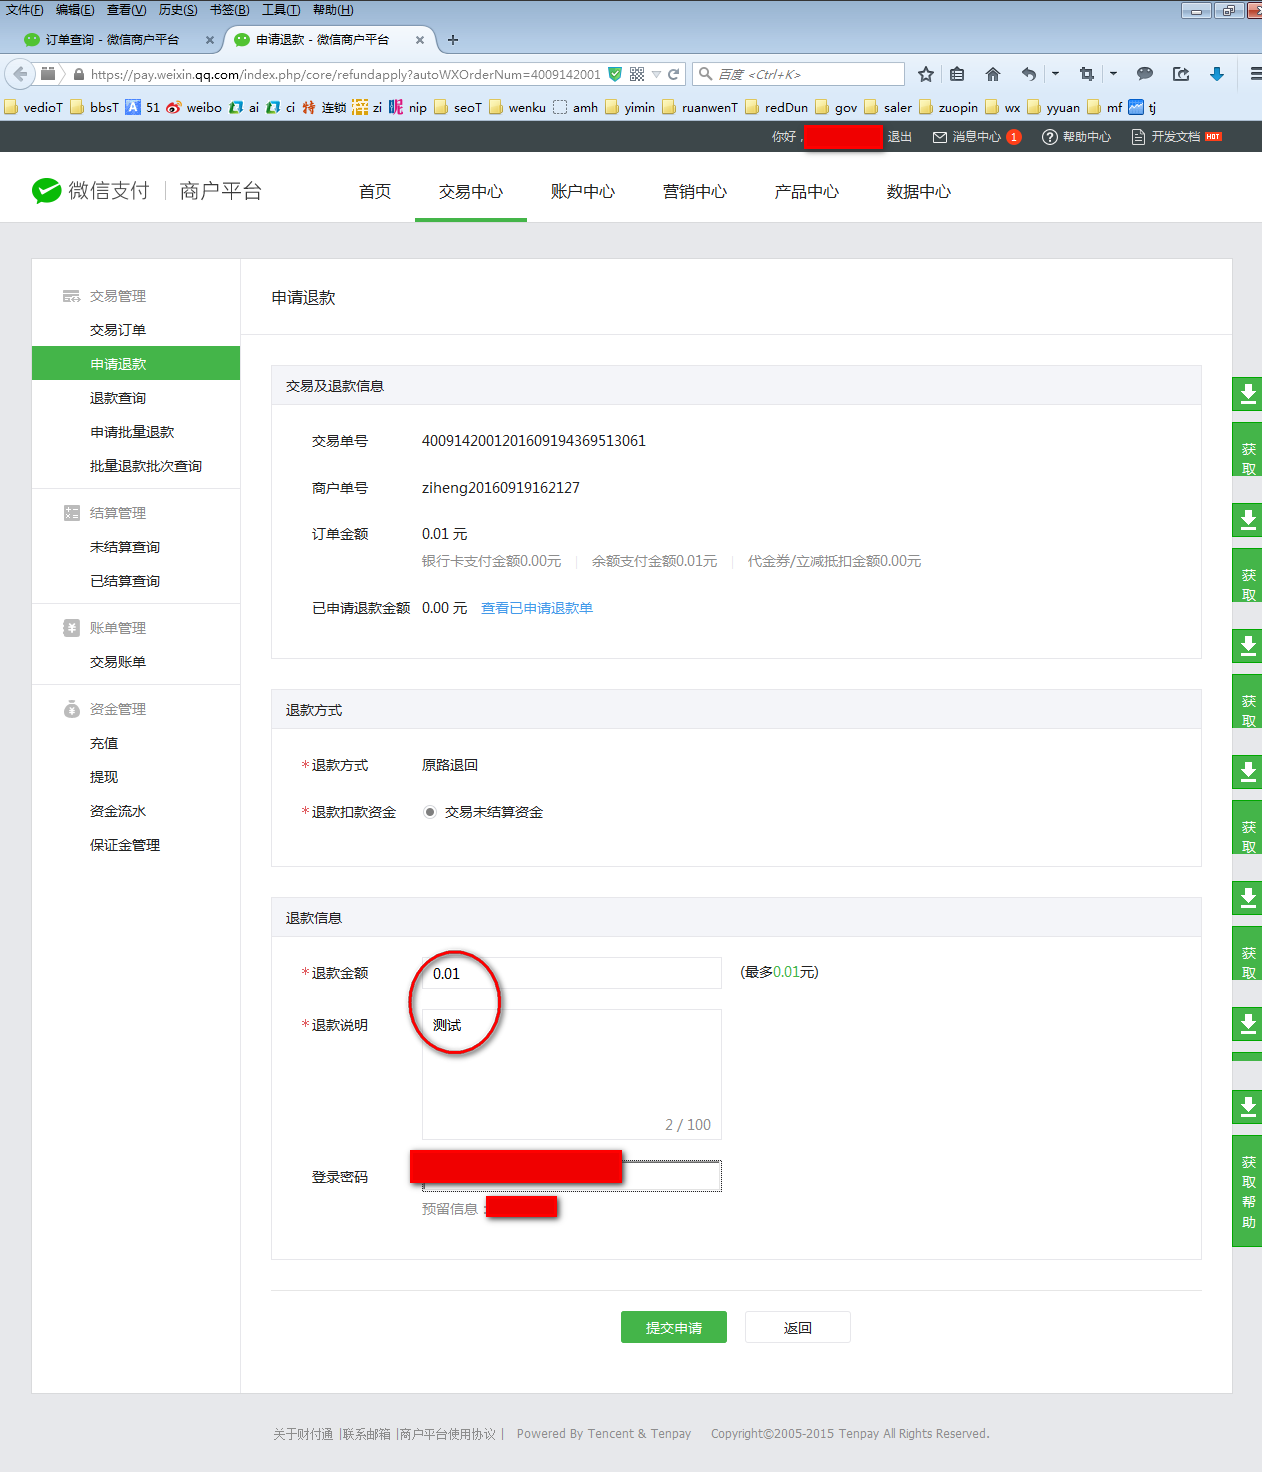Show the bookmarks list icon
The height and width of the screenshot is (1472, 1262).
[x=957, y=74]
